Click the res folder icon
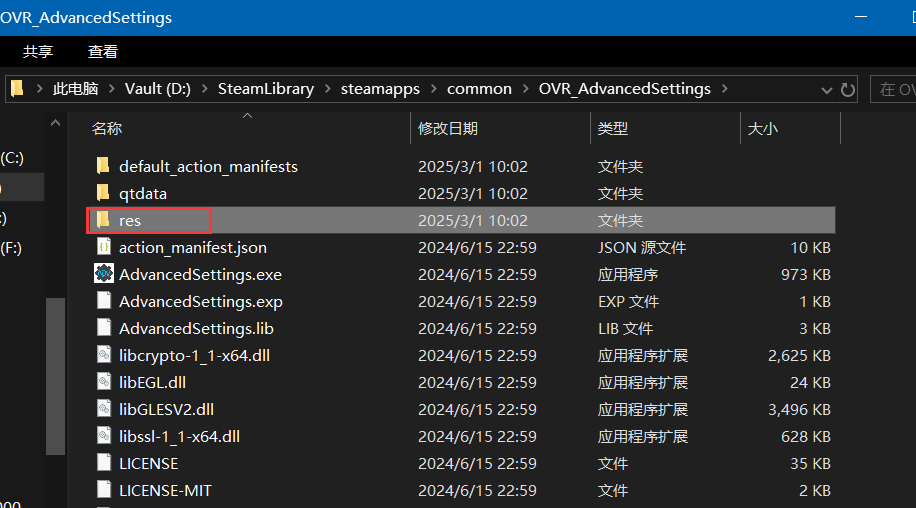The height and width of the screenshot is (508, 916). tap(102, 220)
